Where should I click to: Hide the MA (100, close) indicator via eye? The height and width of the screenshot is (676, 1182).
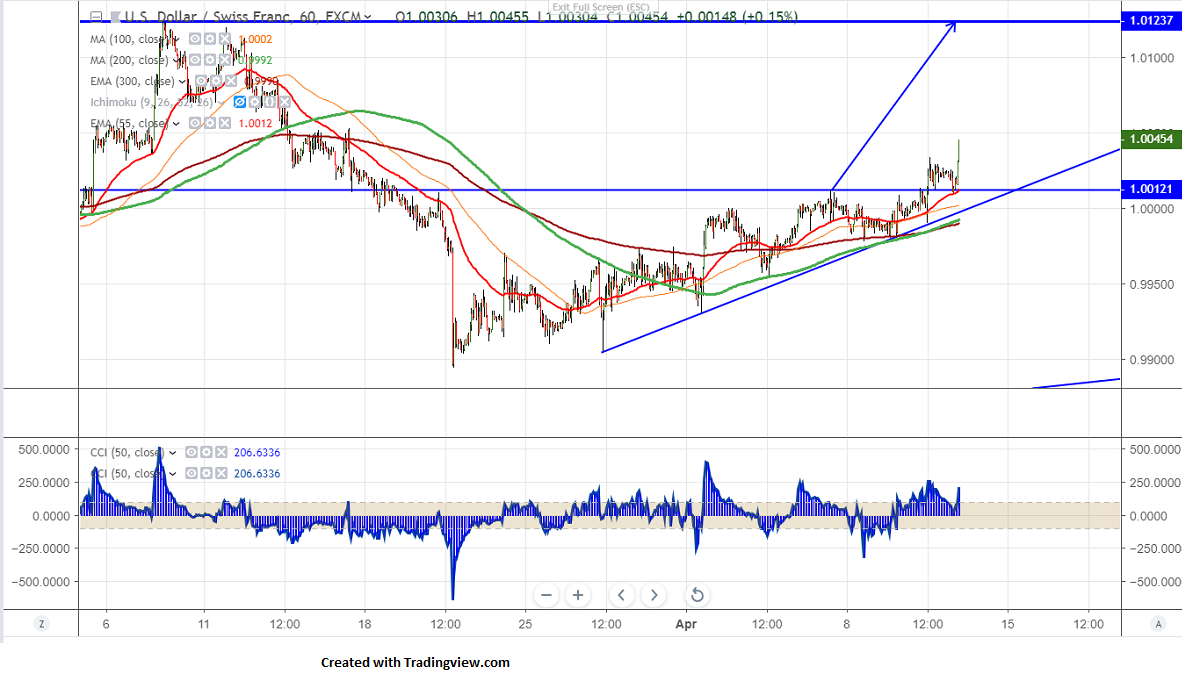(x=194, y=39)
